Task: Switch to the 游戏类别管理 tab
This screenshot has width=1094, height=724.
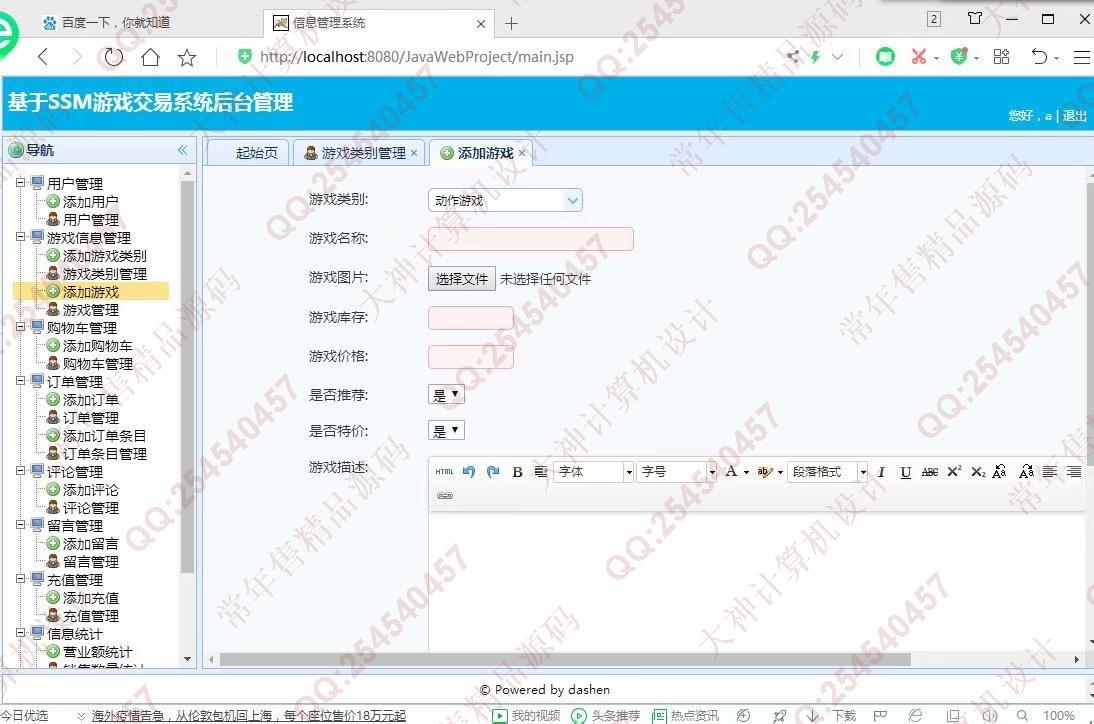Action: (361, 153)
